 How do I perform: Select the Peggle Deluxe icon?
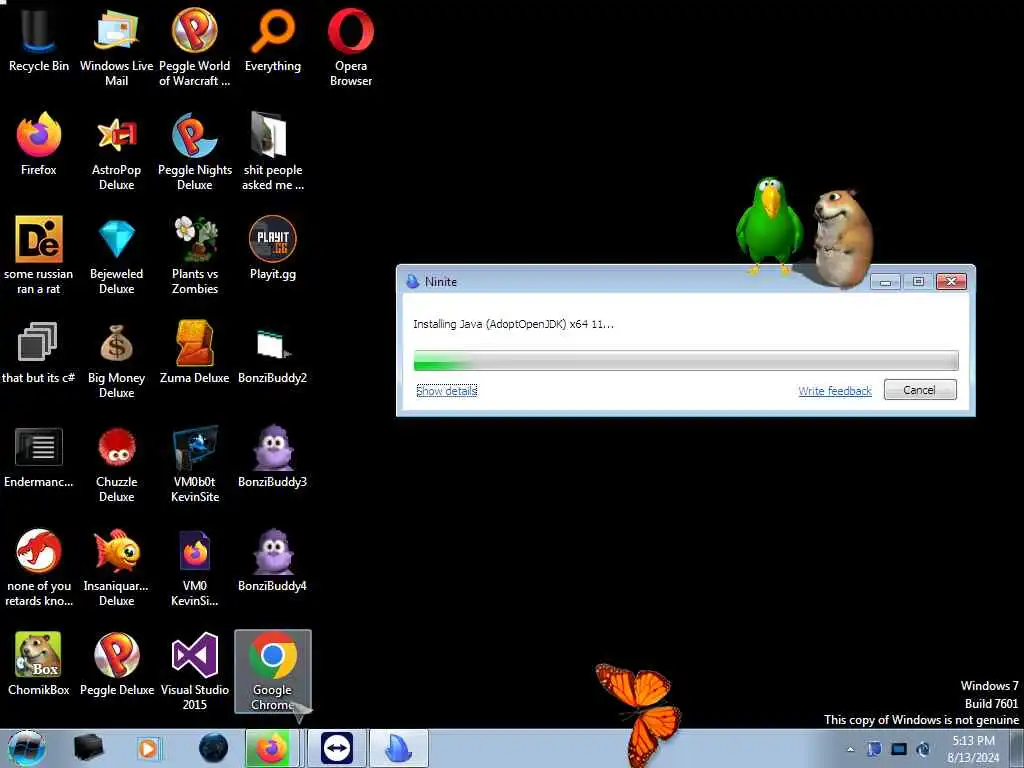pos(117,664)
